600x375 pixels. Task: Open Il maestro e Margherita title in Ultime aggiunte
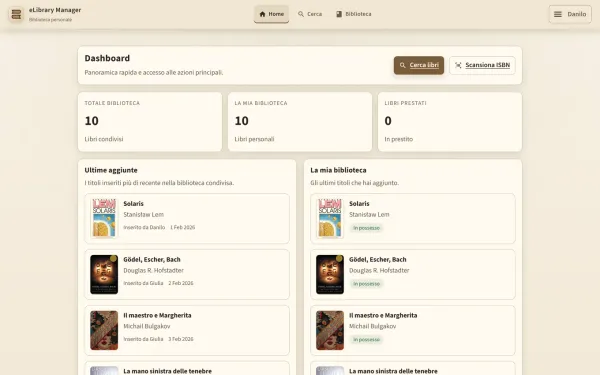point(157,315)
